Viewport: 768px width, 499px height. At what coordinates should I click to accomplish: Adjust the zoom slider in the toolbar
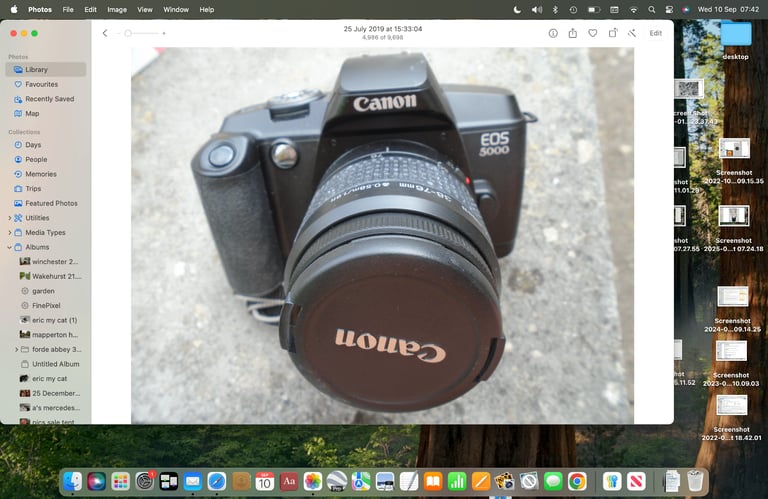141,33
